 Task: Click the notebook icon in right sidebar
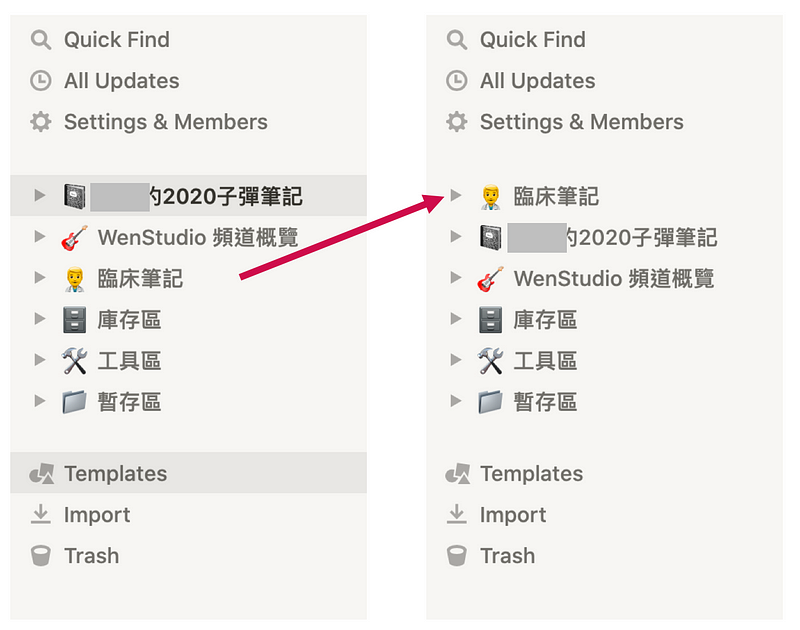click(x=491, y=238)
